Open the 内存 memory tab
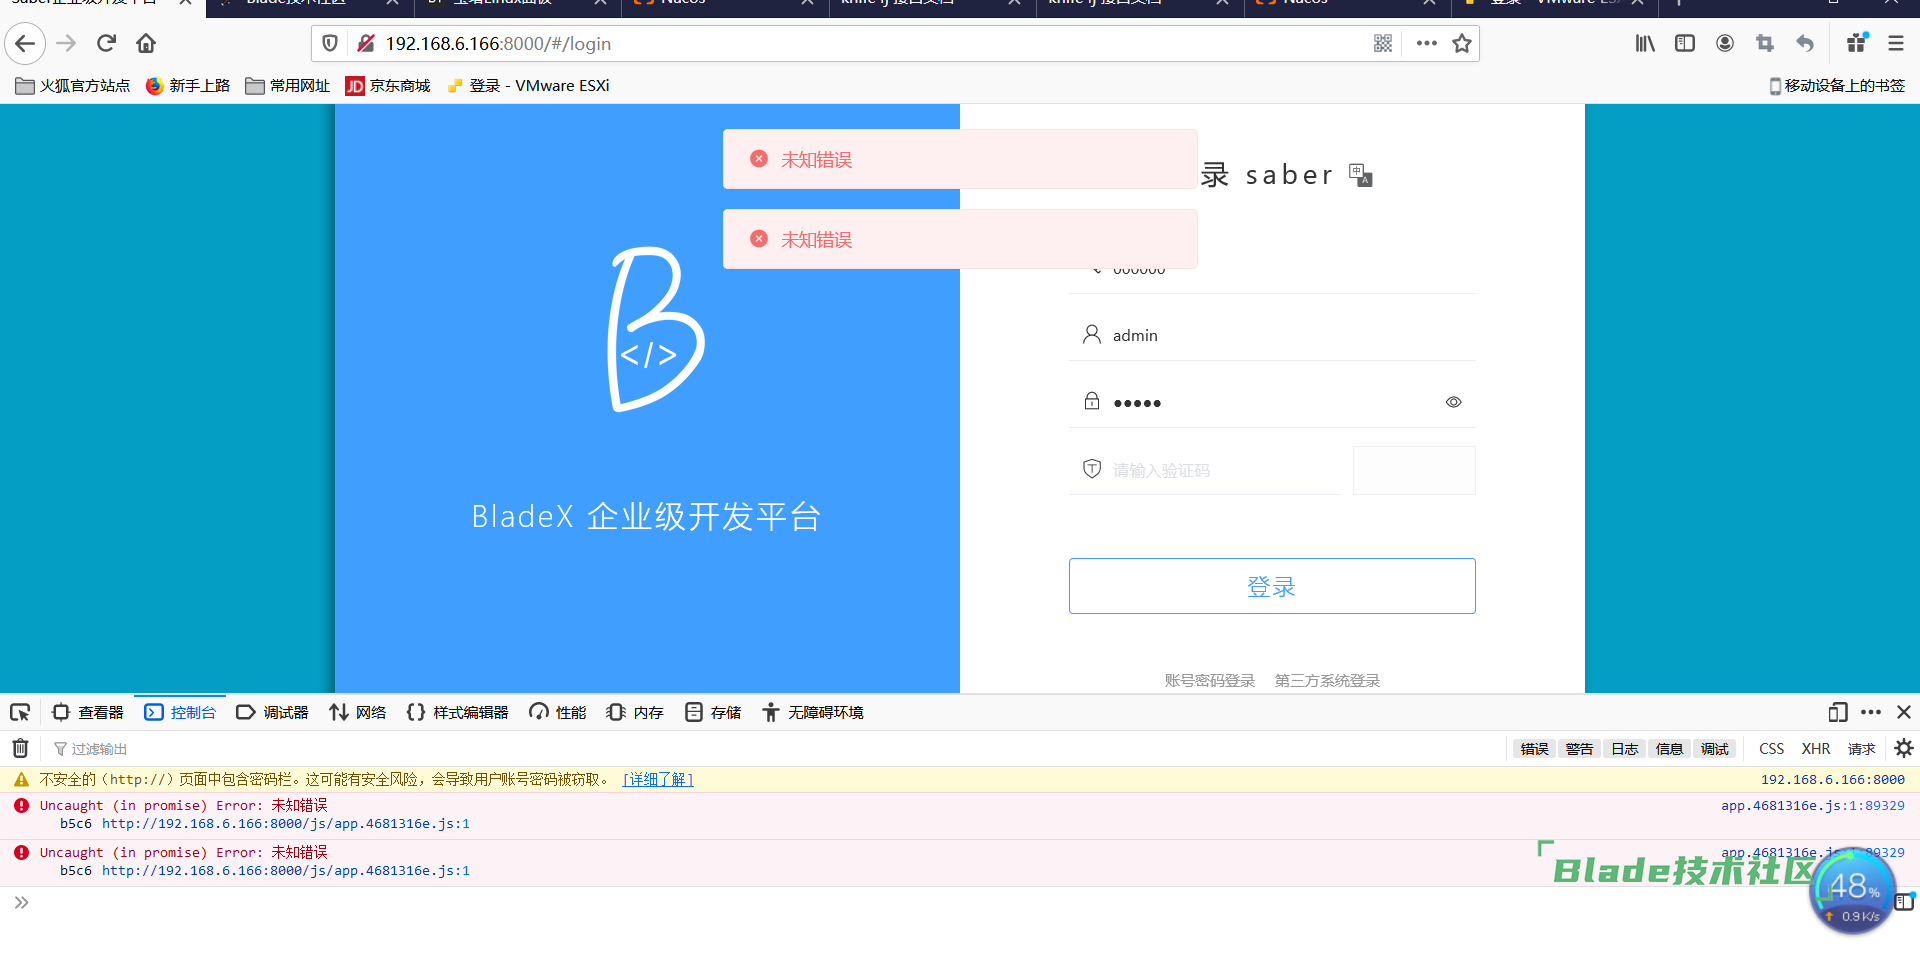1920x962 pixels. [x=635, y=712]
